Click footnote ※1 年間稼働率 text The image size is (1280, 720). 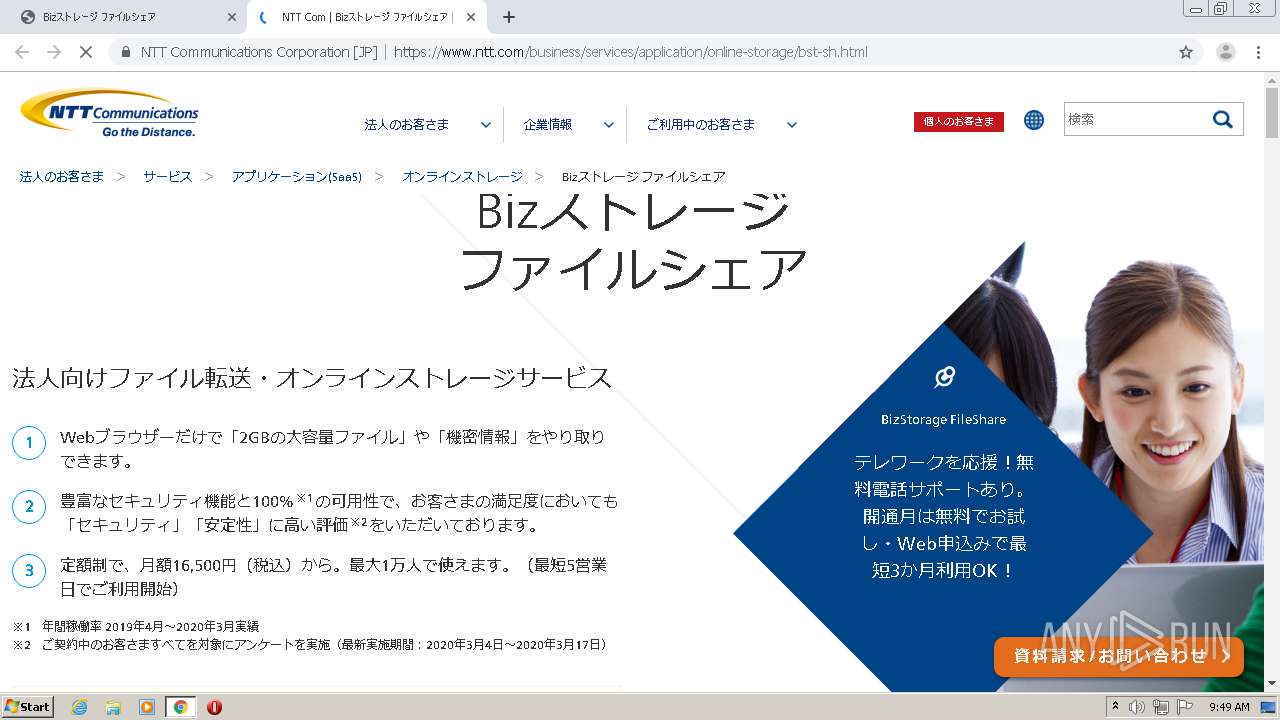tap(136, 626)
